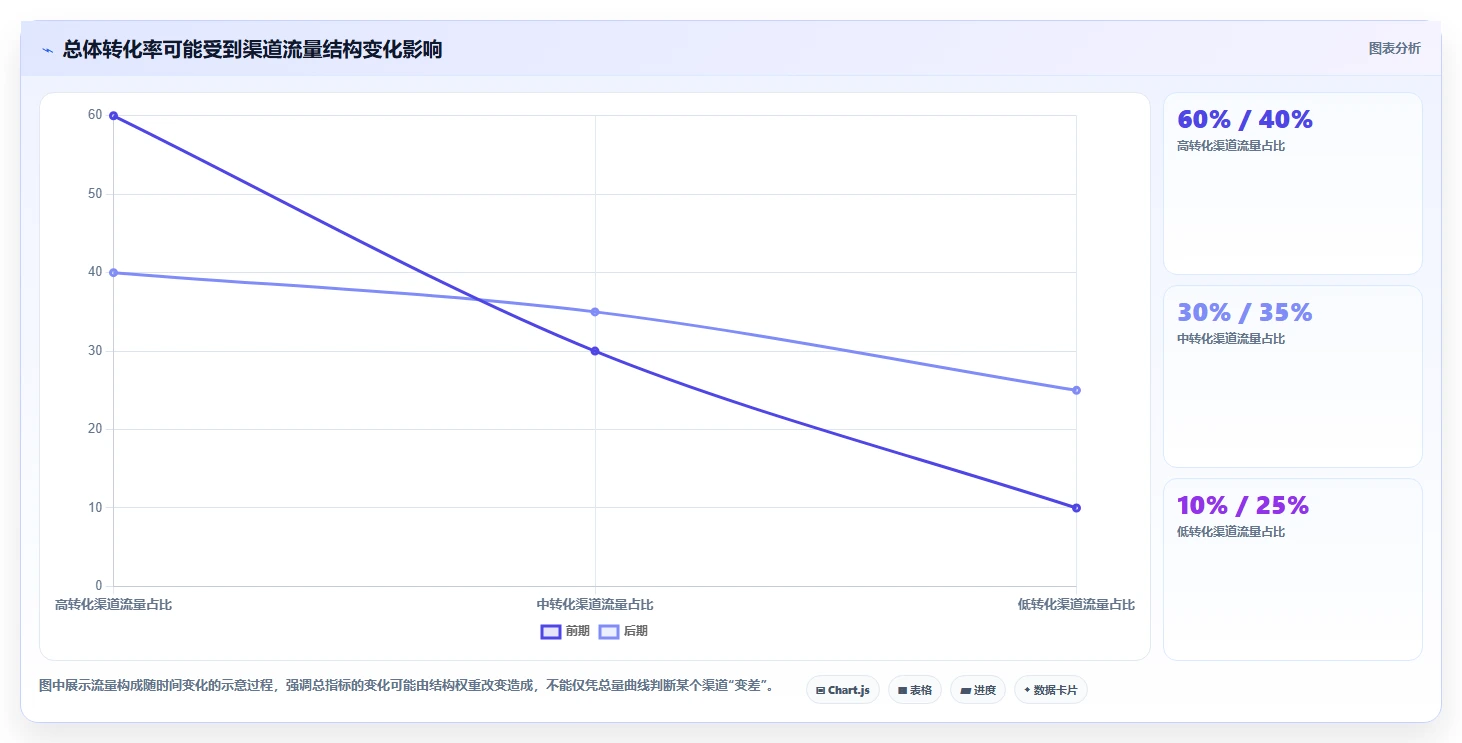This screenshot has height=743, width=1462.
Task: Toggle the 后期 legend item
Action: pos(624,631)
